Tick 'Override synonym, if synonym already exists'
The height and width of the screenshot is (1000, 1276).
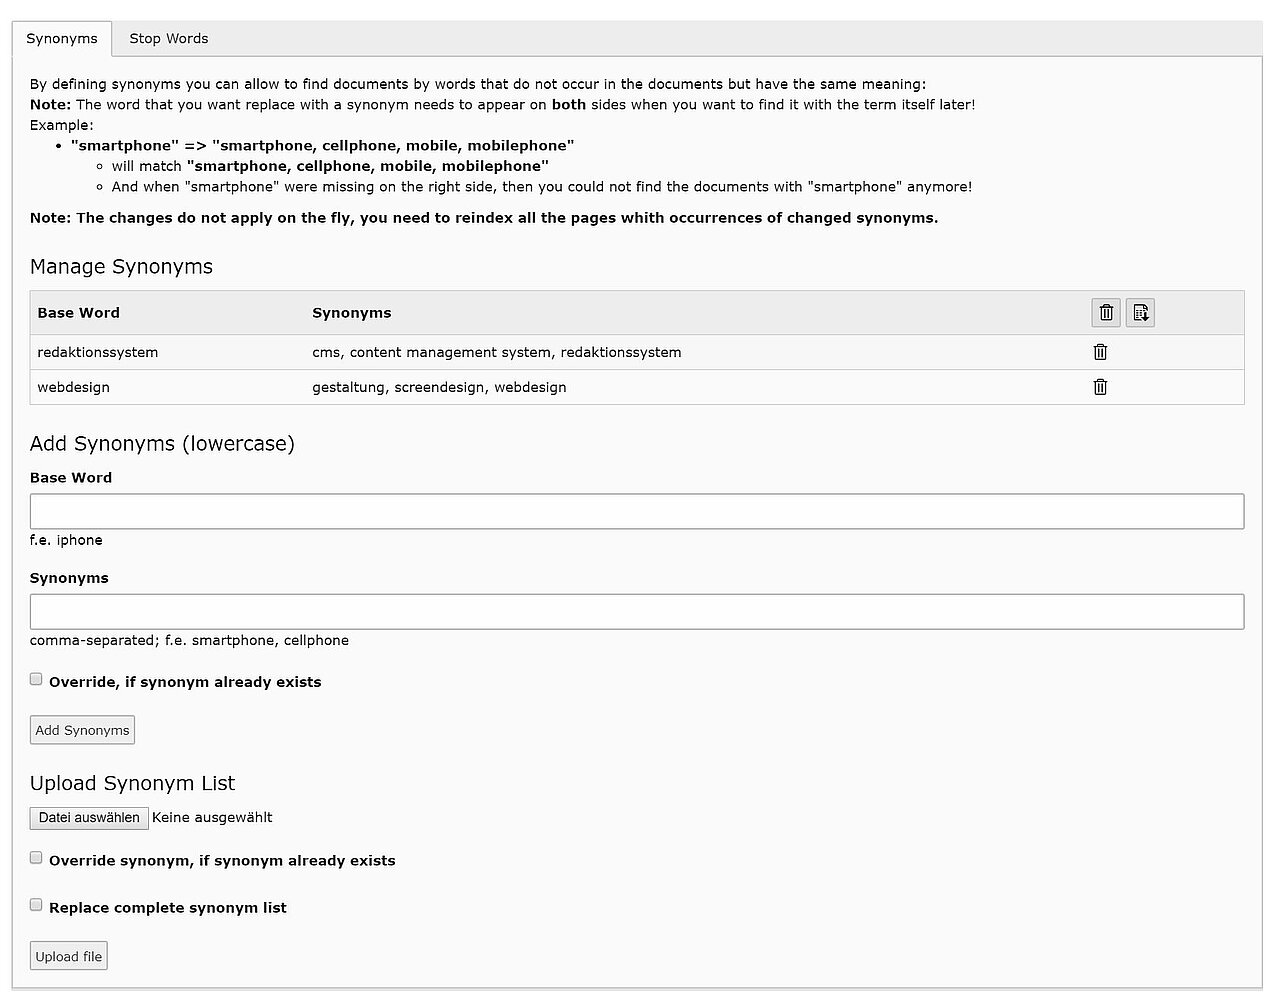pyautogui.click(x=36, y=858)
